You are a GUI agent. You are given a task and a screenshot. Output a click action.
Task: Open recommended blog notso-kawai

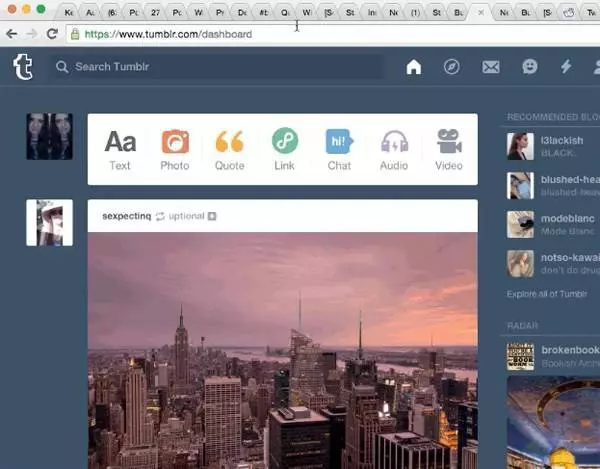tap(570, 257)
